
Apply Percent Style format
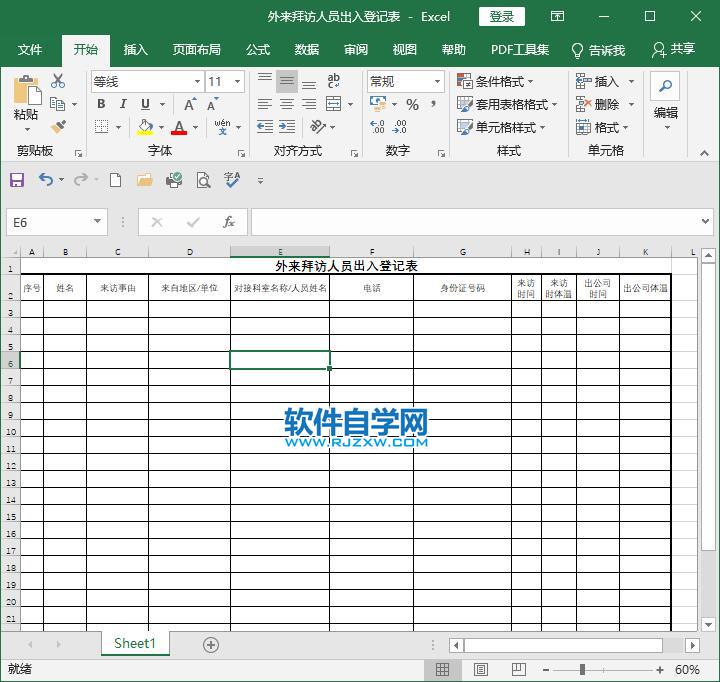click(x=412, y=105)
